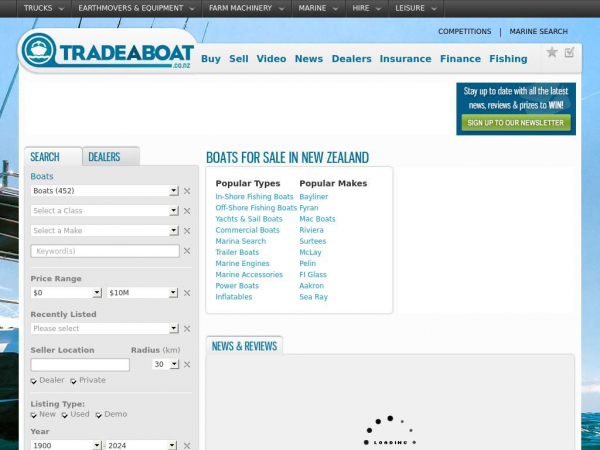Open the minimum price $0 dropdown
The image size is (600, 450).
[66, 293]
